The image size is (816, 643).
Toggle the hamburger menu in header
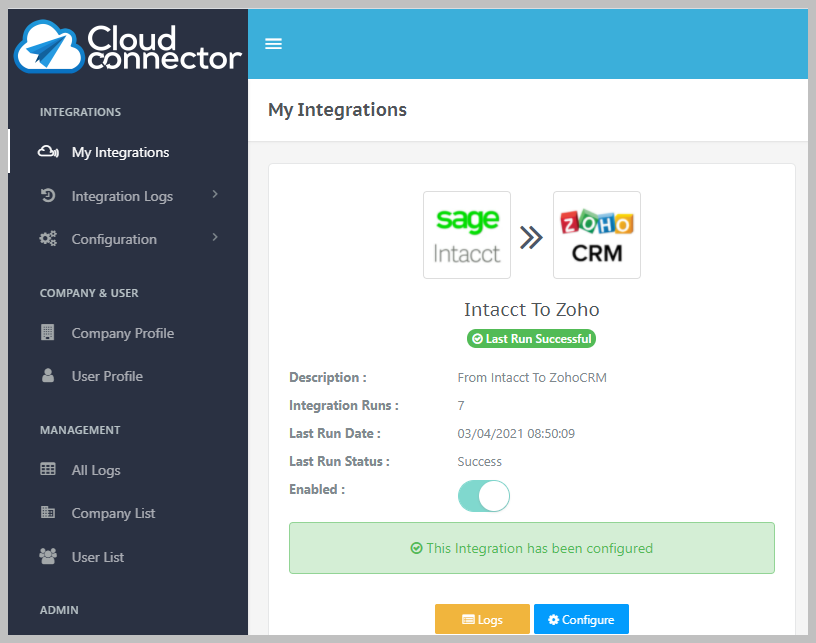[x=273, y=44]
